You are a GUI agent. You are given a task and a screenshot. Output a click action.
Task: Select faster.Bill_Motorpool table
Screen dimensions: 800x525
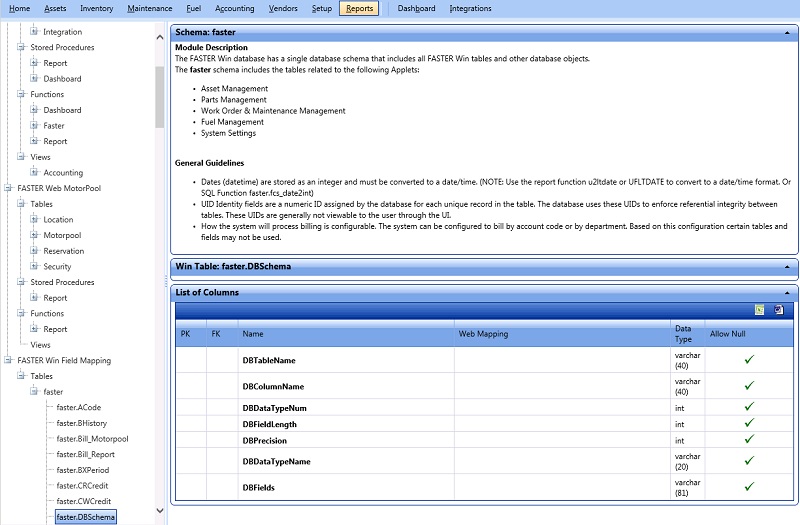(92, 439)
